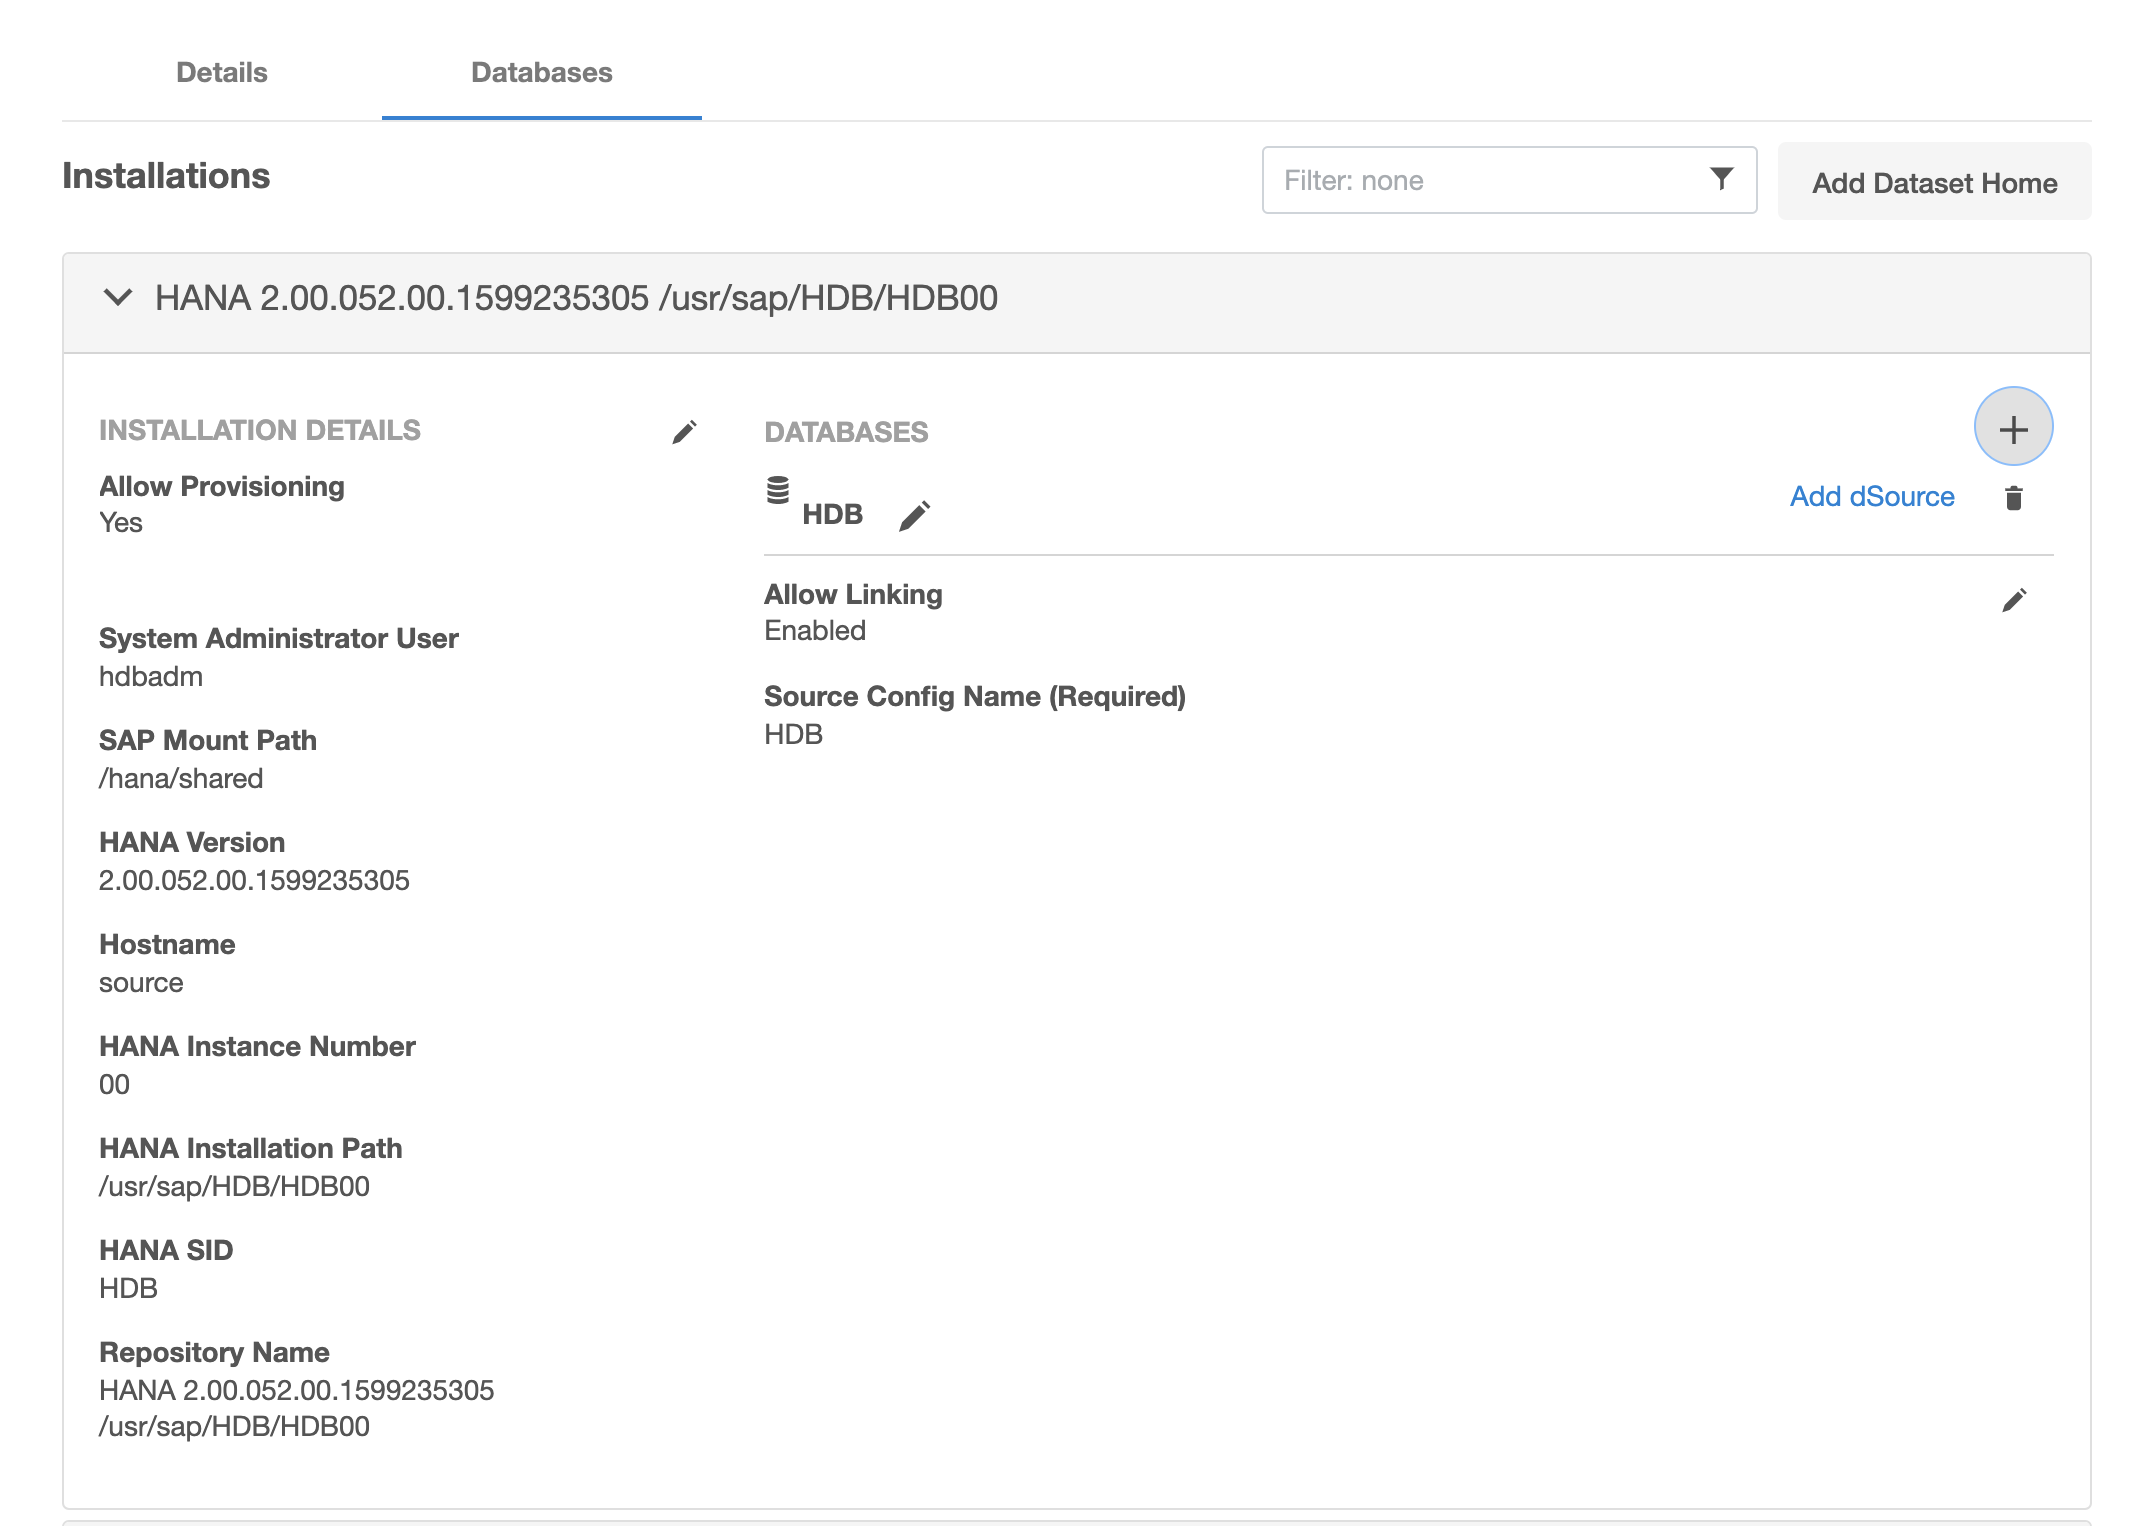Image resolution: width=2140 pixels, height=1526 pixels.
Task: Click the HDB database name label
Action: tap(832, 514)
